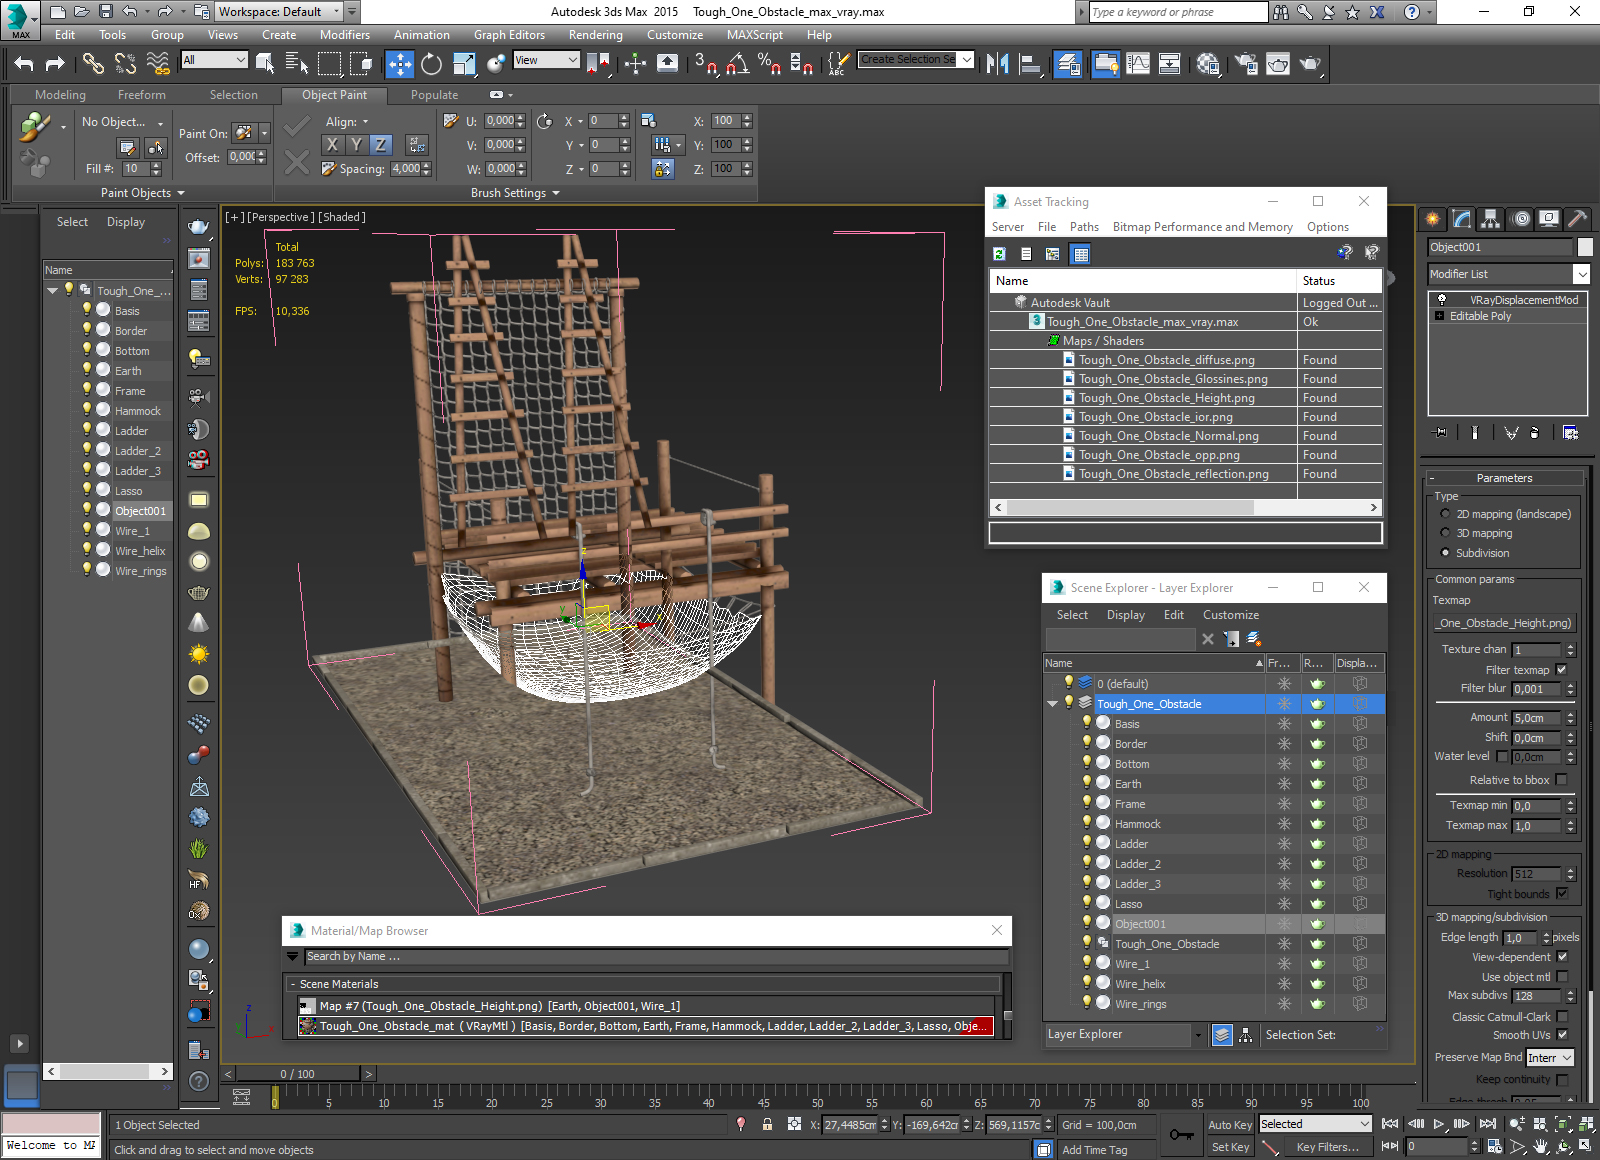Click Refresh icon in Asset Tracking
Screen dimensions: 1600x1160
coord(999,254)
